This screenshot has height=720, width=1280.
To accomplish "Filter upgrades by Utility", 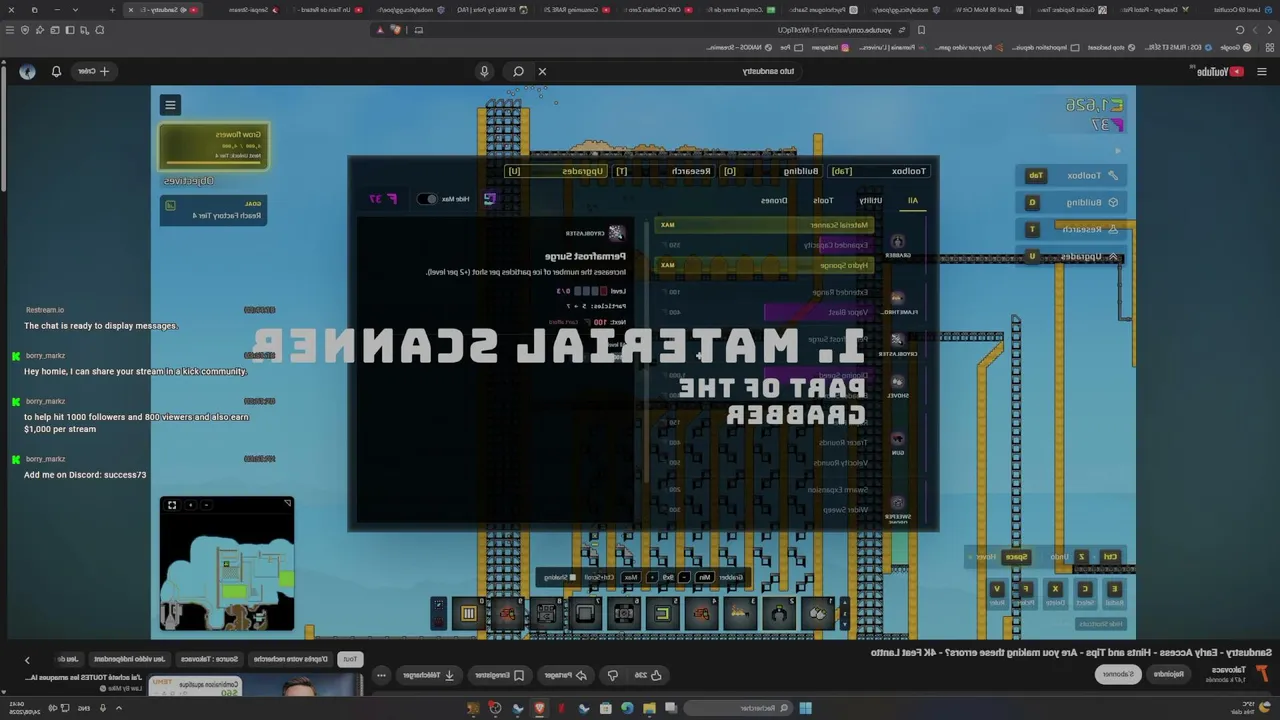I will pyautogui.click(x=871, y=200).
